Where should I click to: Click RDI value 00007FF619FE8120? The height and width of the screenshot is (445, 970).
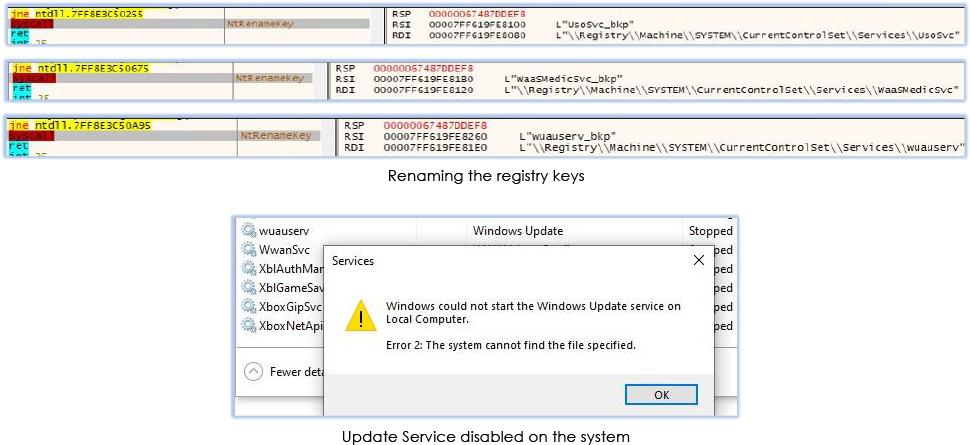(x=423, y=91)
